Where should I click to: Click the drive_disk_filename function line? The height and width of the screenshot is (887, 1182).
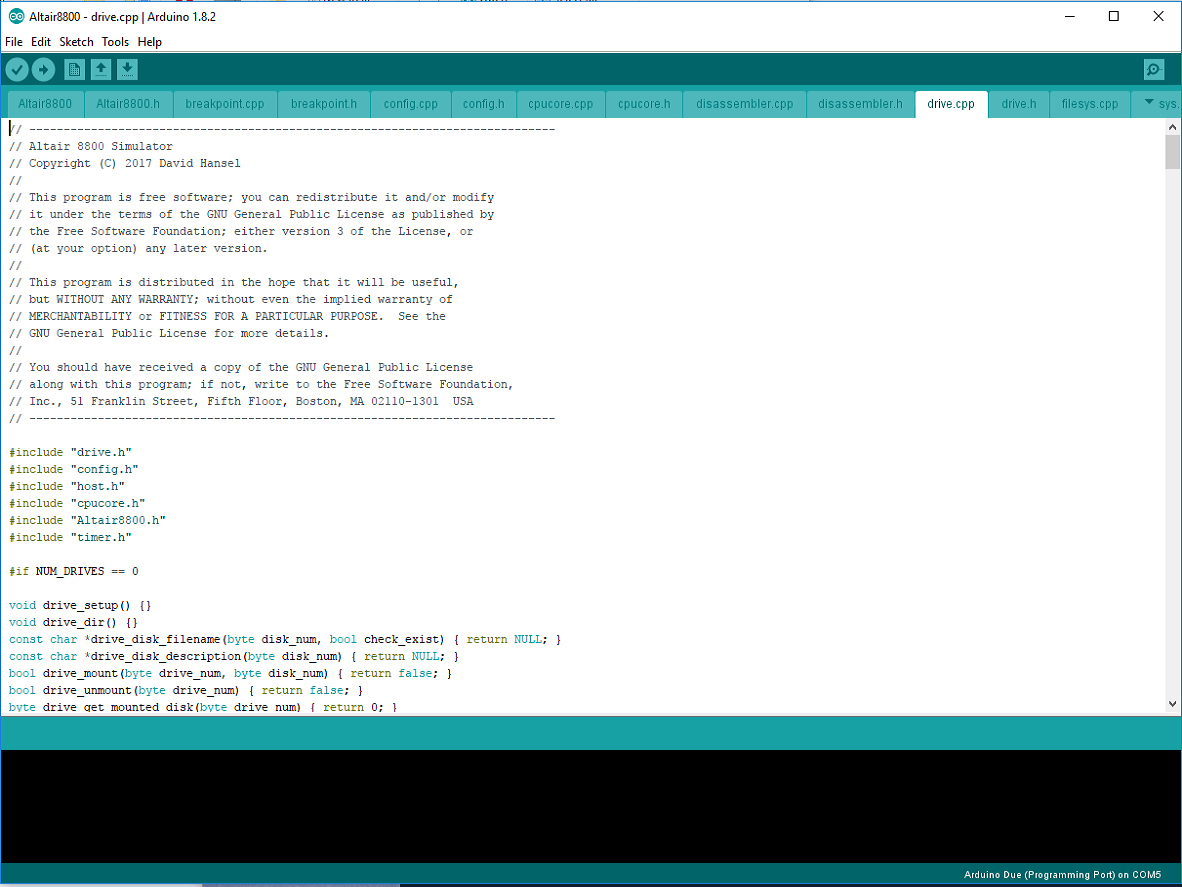[285, 640]
